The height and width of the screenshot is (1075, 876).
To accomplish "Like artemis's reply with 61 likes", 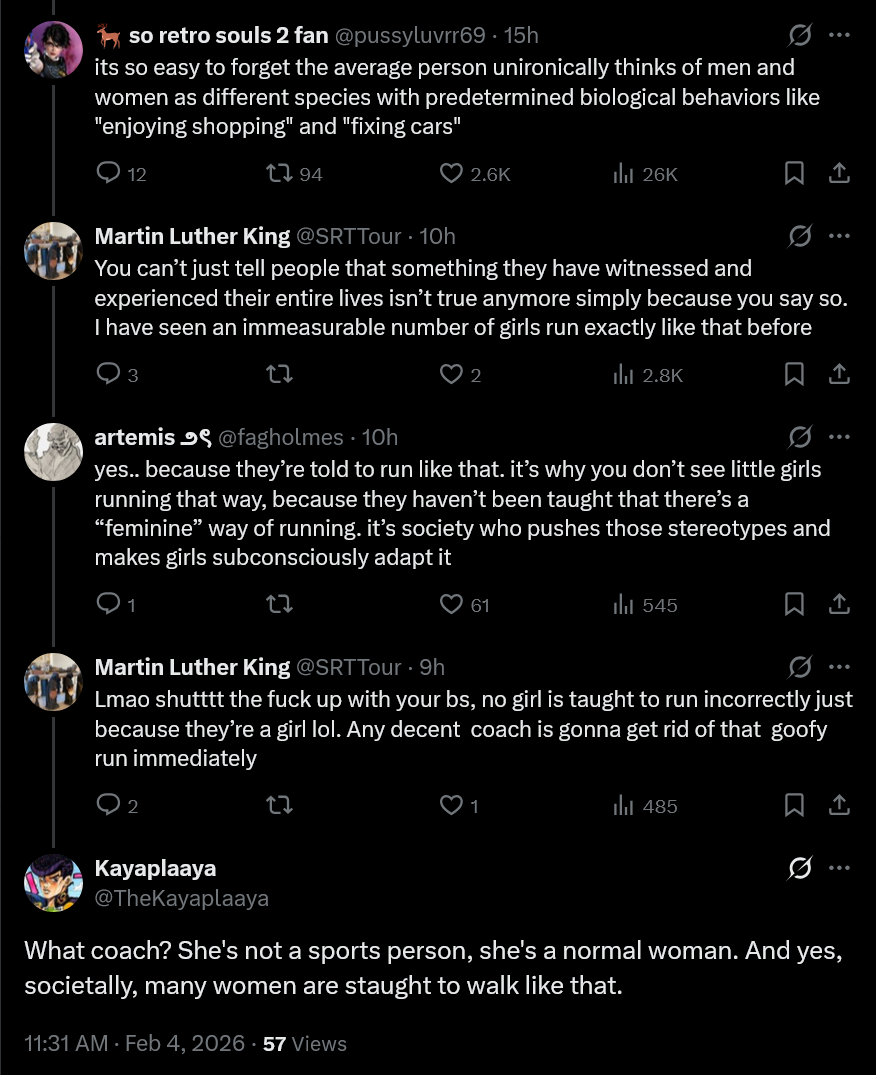I will (452, 604).
